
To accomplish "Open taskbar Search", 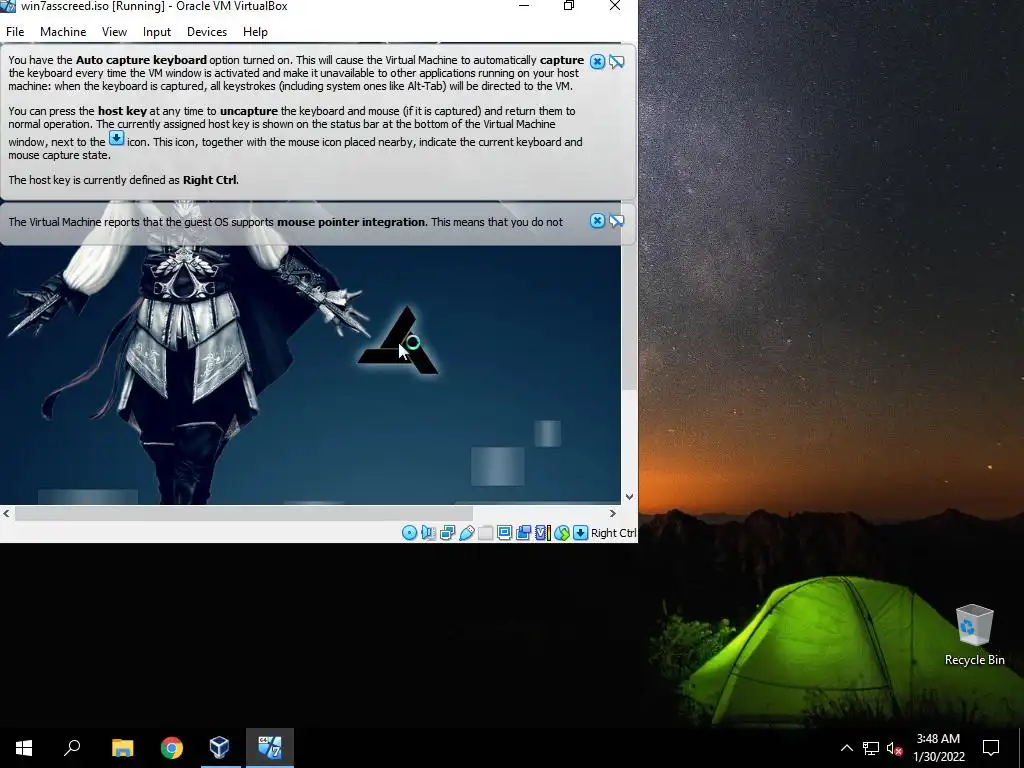I will [x=72, y=748].
